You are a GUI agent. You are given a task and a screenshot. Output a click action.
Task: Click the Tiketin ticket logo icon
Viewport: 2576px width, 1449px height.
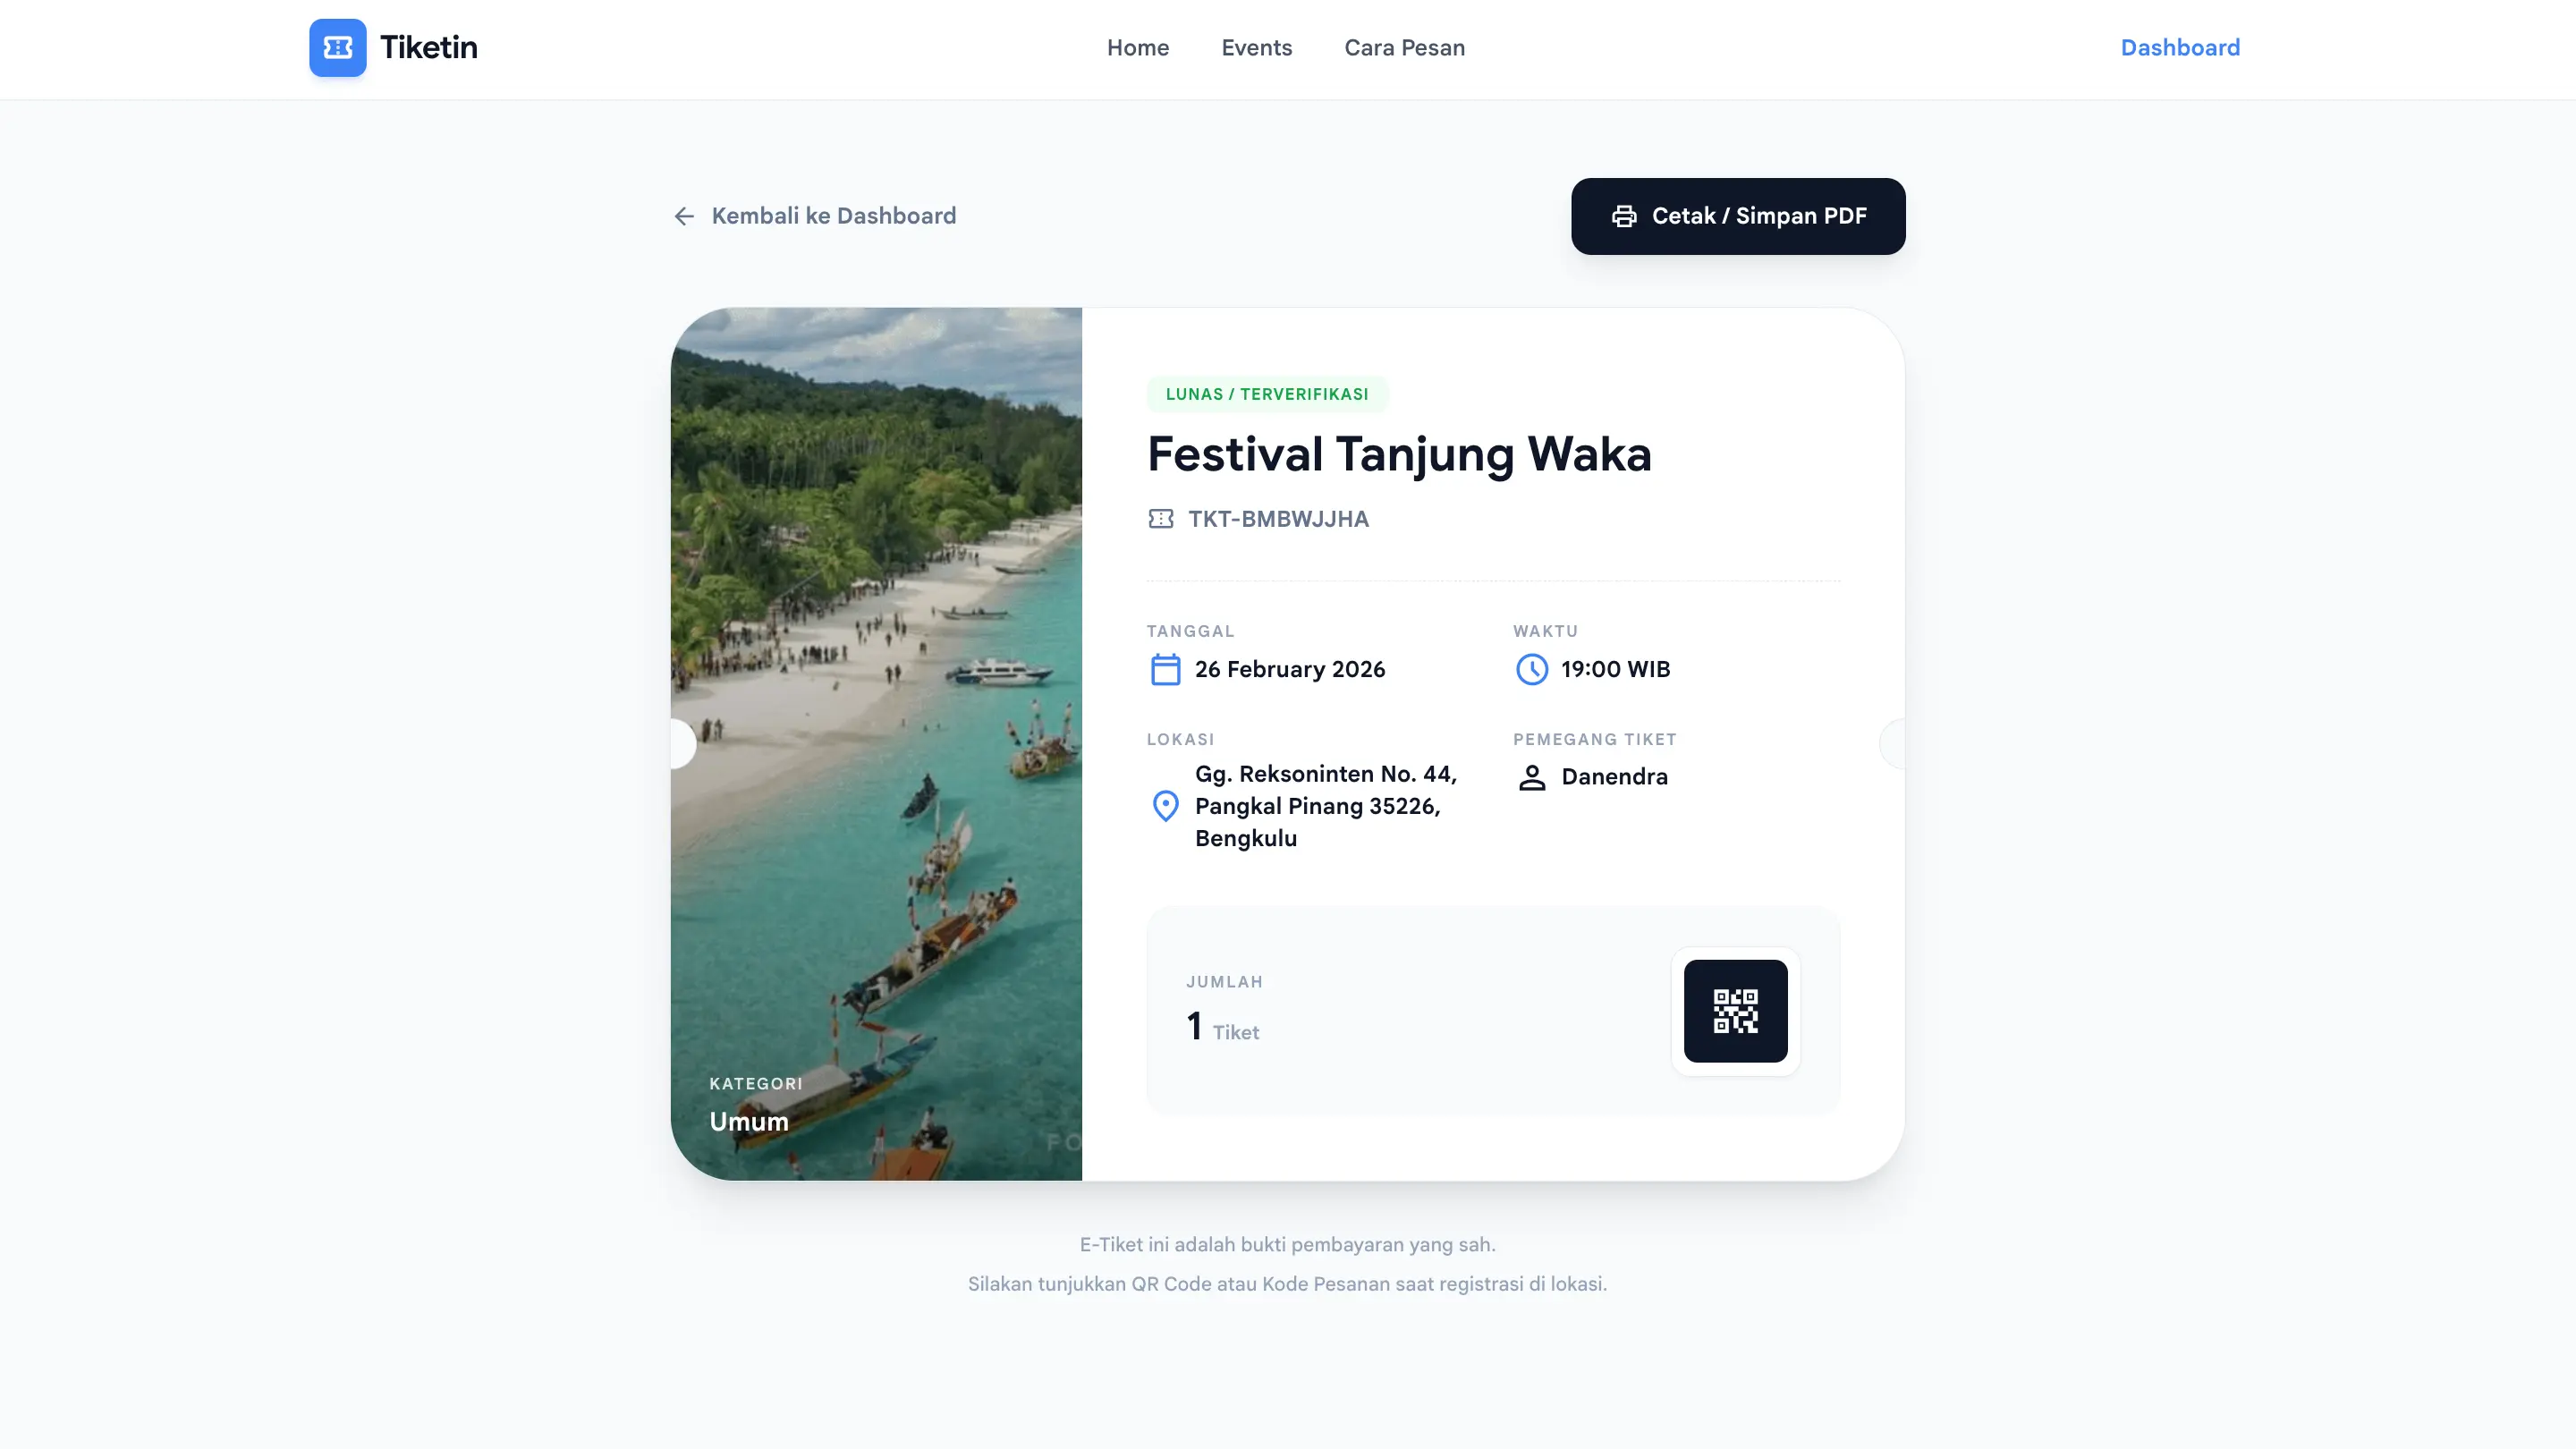click(337, 47)
